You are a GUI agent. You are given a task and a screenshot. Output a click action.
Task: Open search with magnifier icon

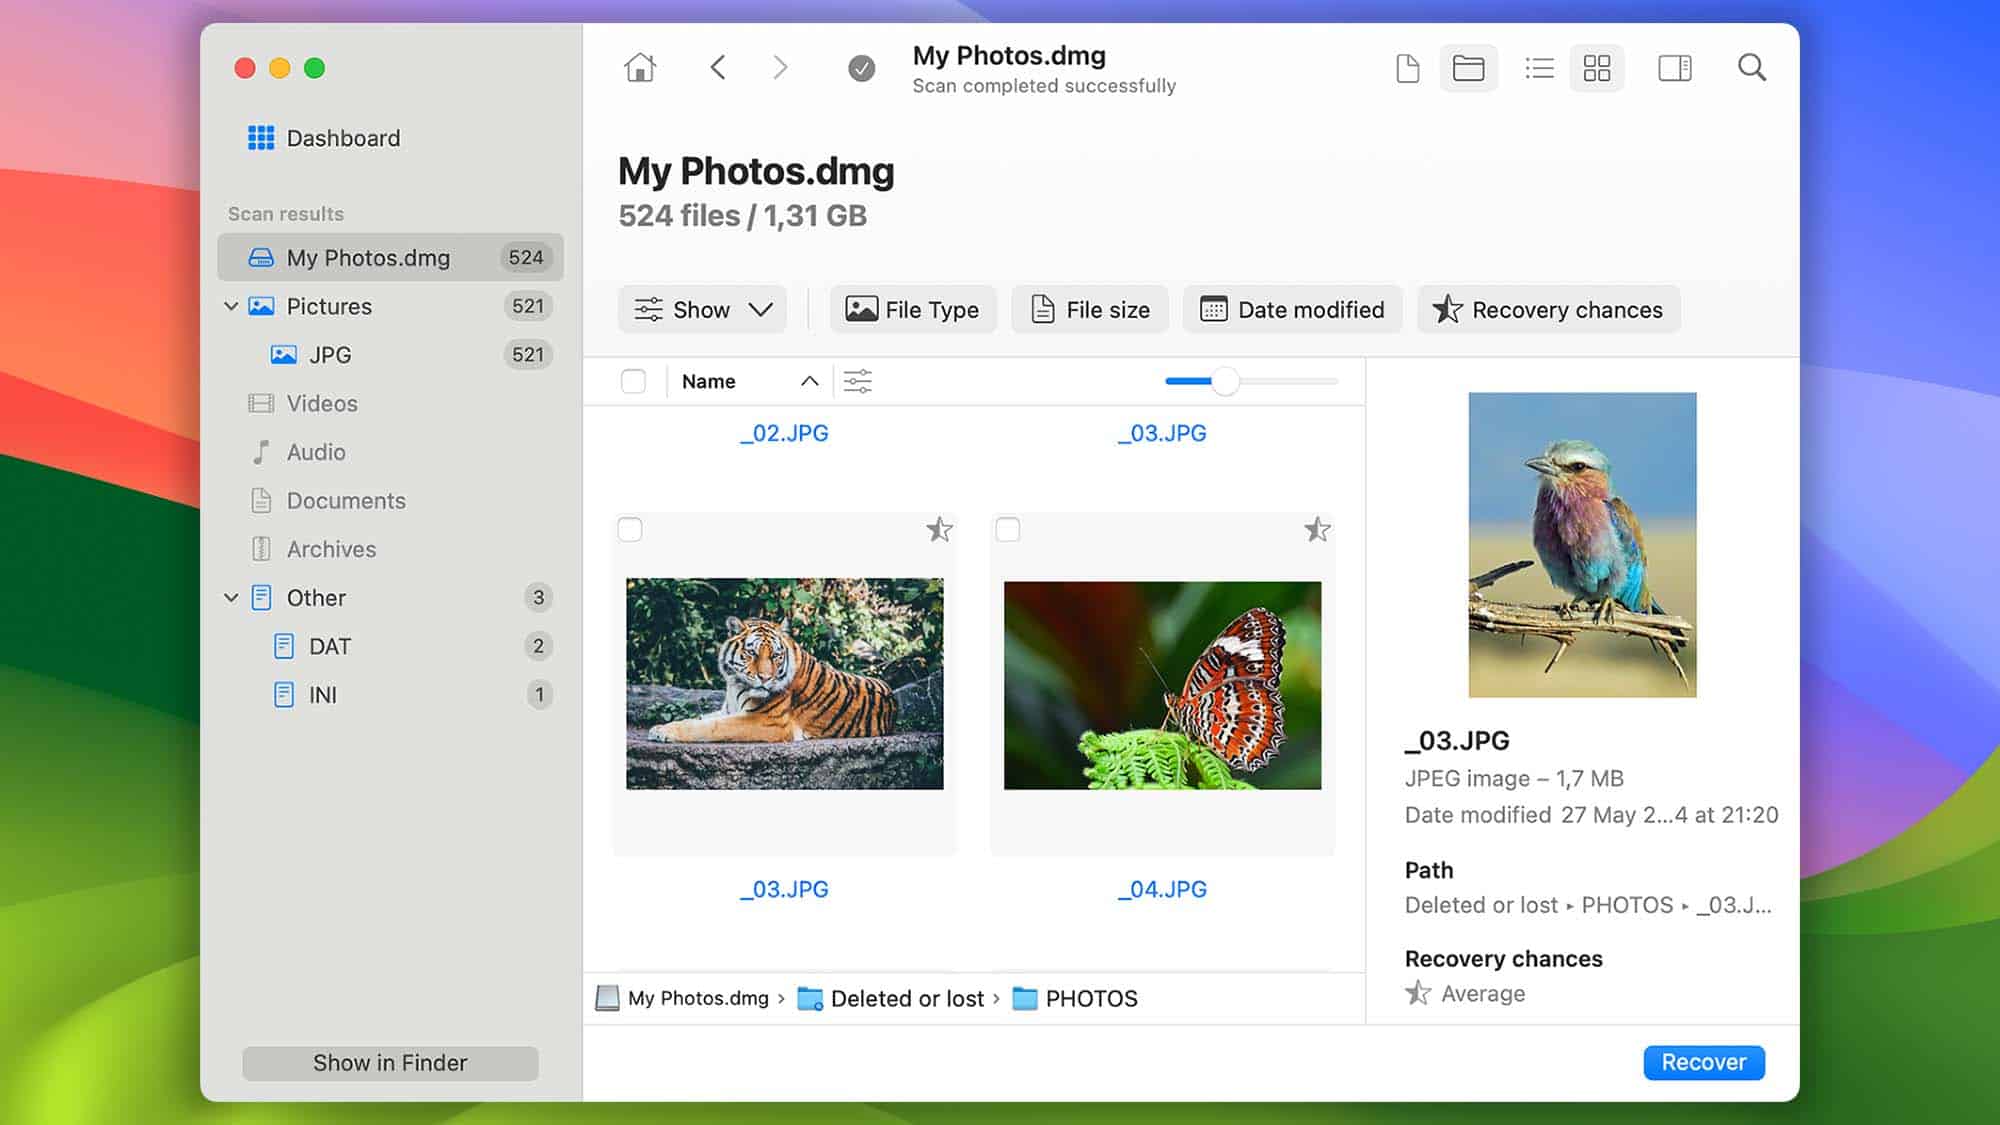pyautogui.click(x=1751, y=68)
